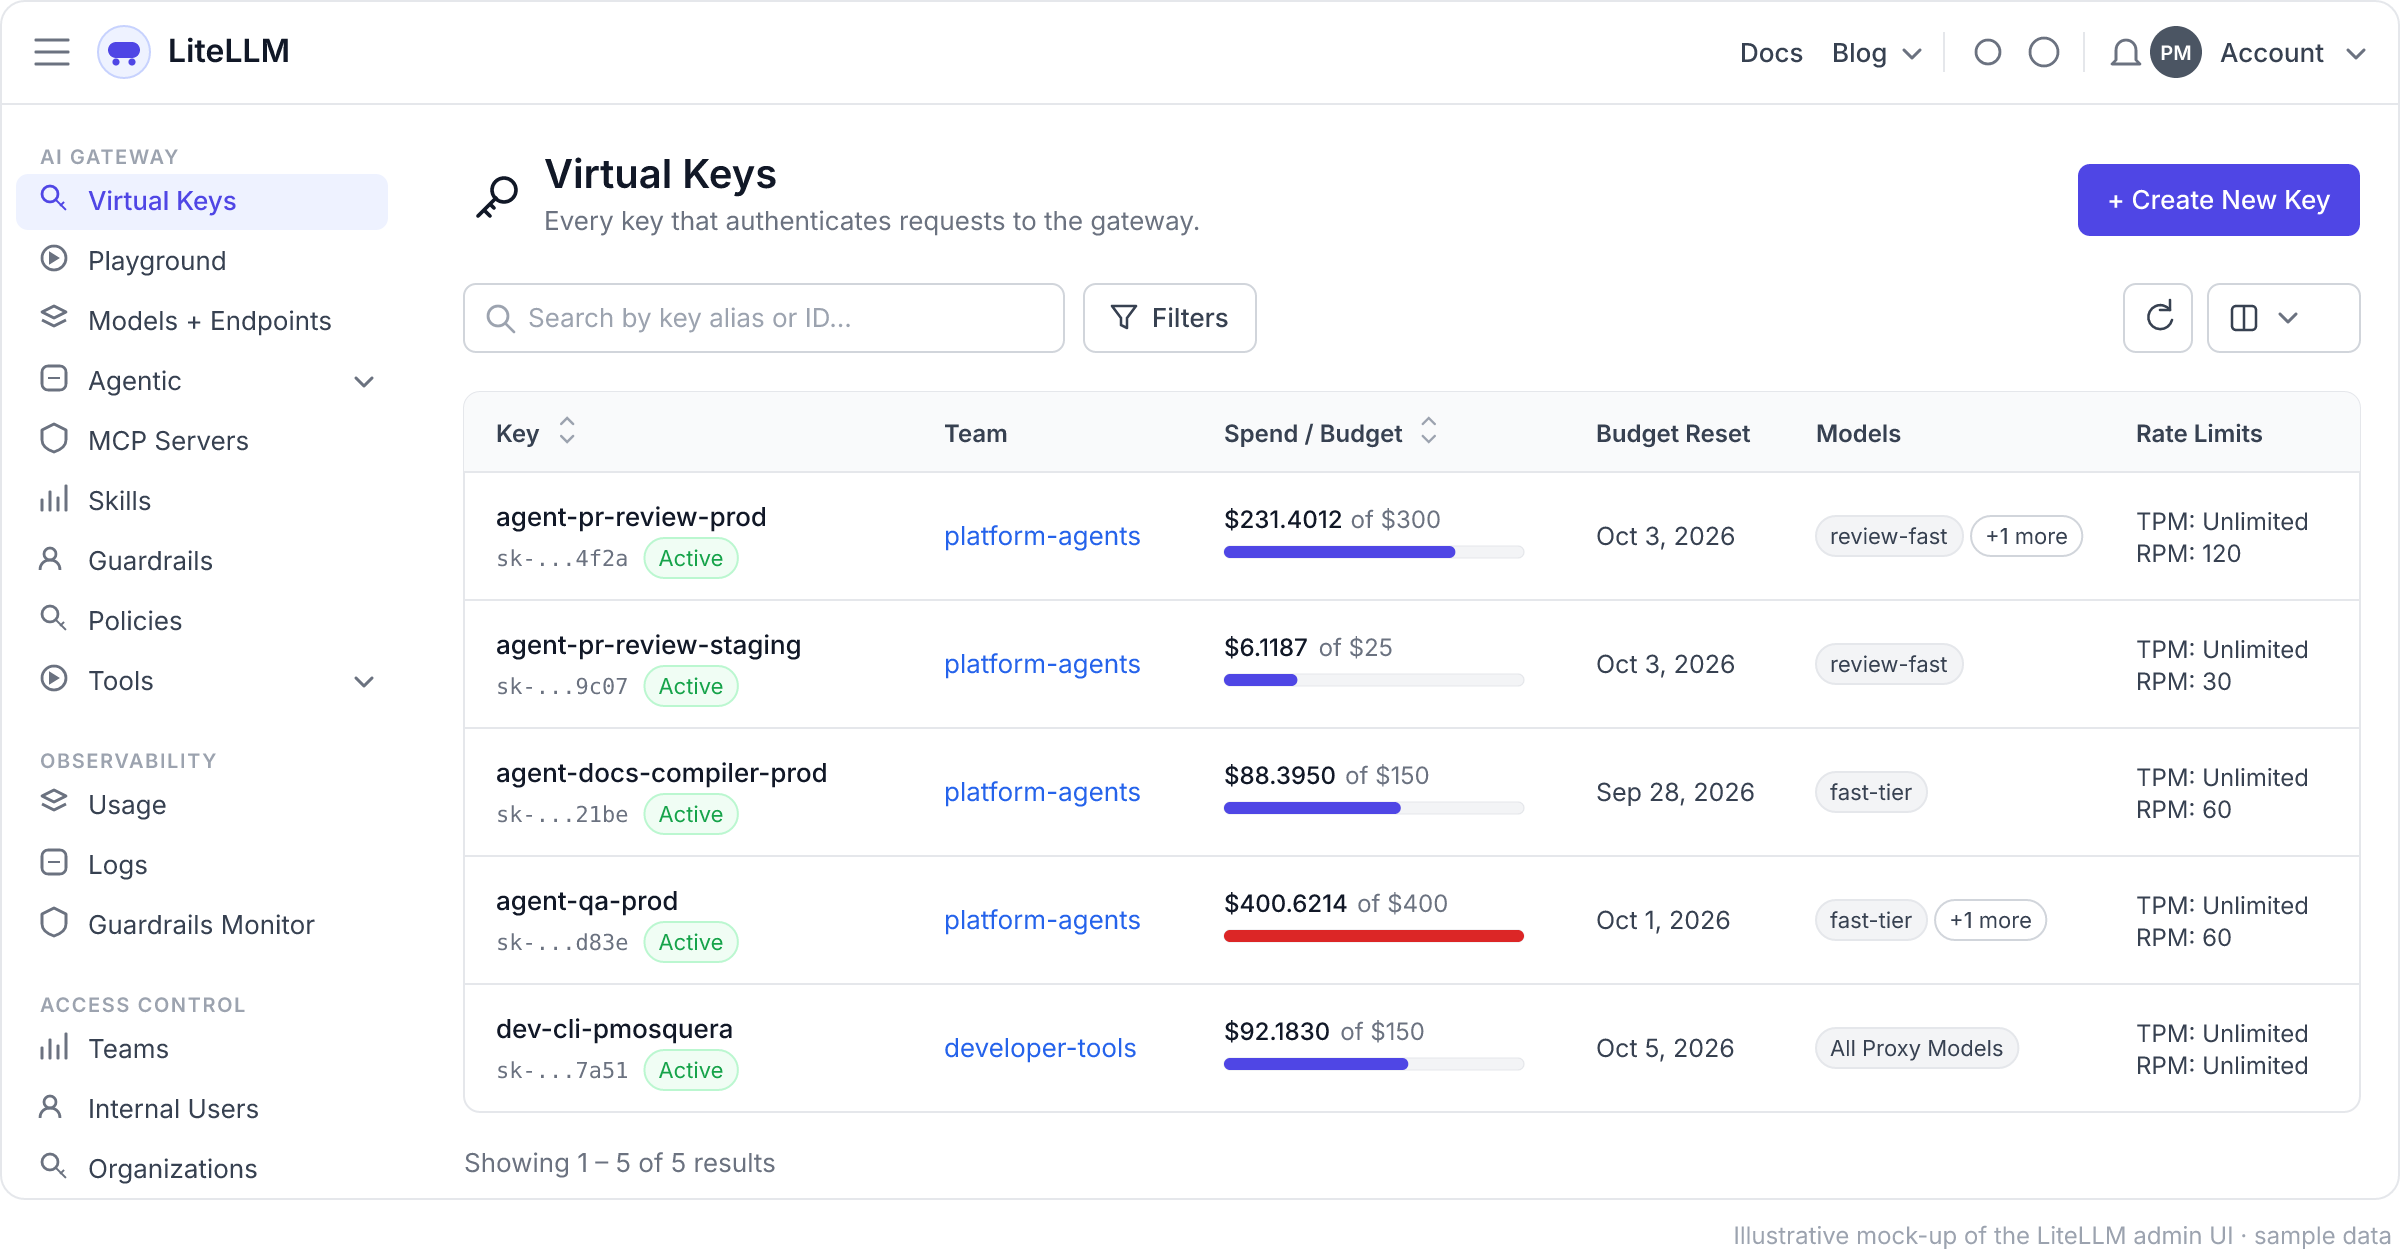Click the Organizations icon in the sidebar
The image size is (2400, 1260).
tap(53, 1166)
